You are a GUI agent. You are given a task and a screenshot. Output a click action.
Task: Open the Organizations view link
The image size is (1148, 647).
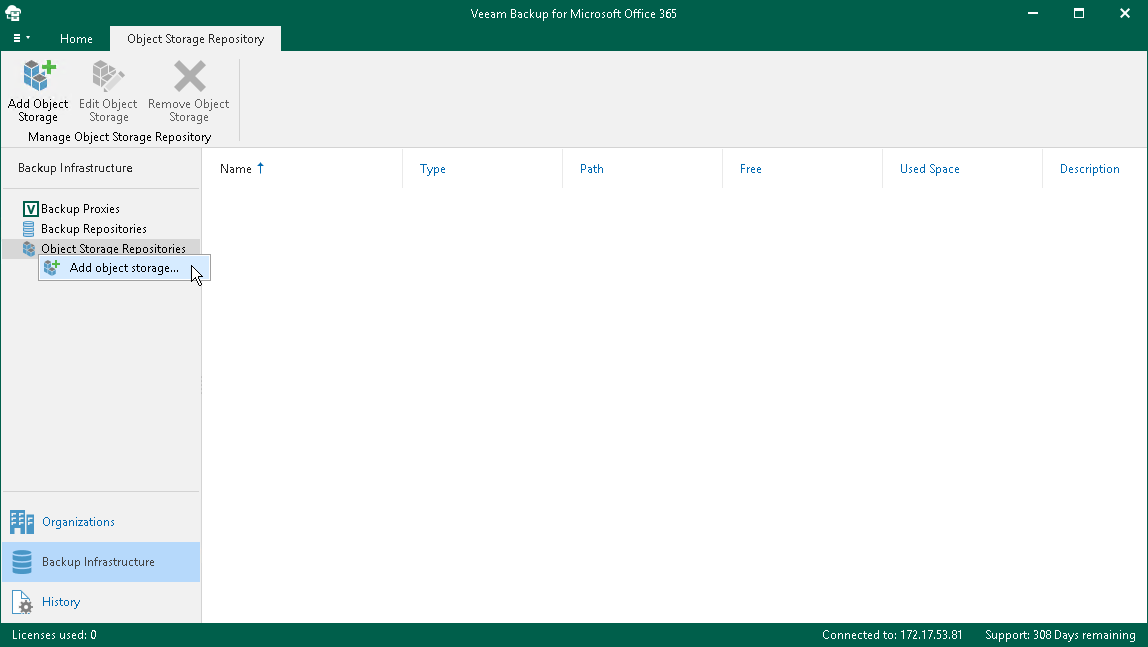click(78, 522)
